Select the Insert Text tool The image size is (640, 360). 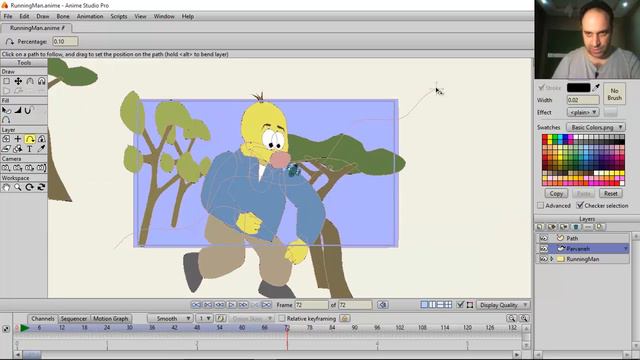(30, 149)
